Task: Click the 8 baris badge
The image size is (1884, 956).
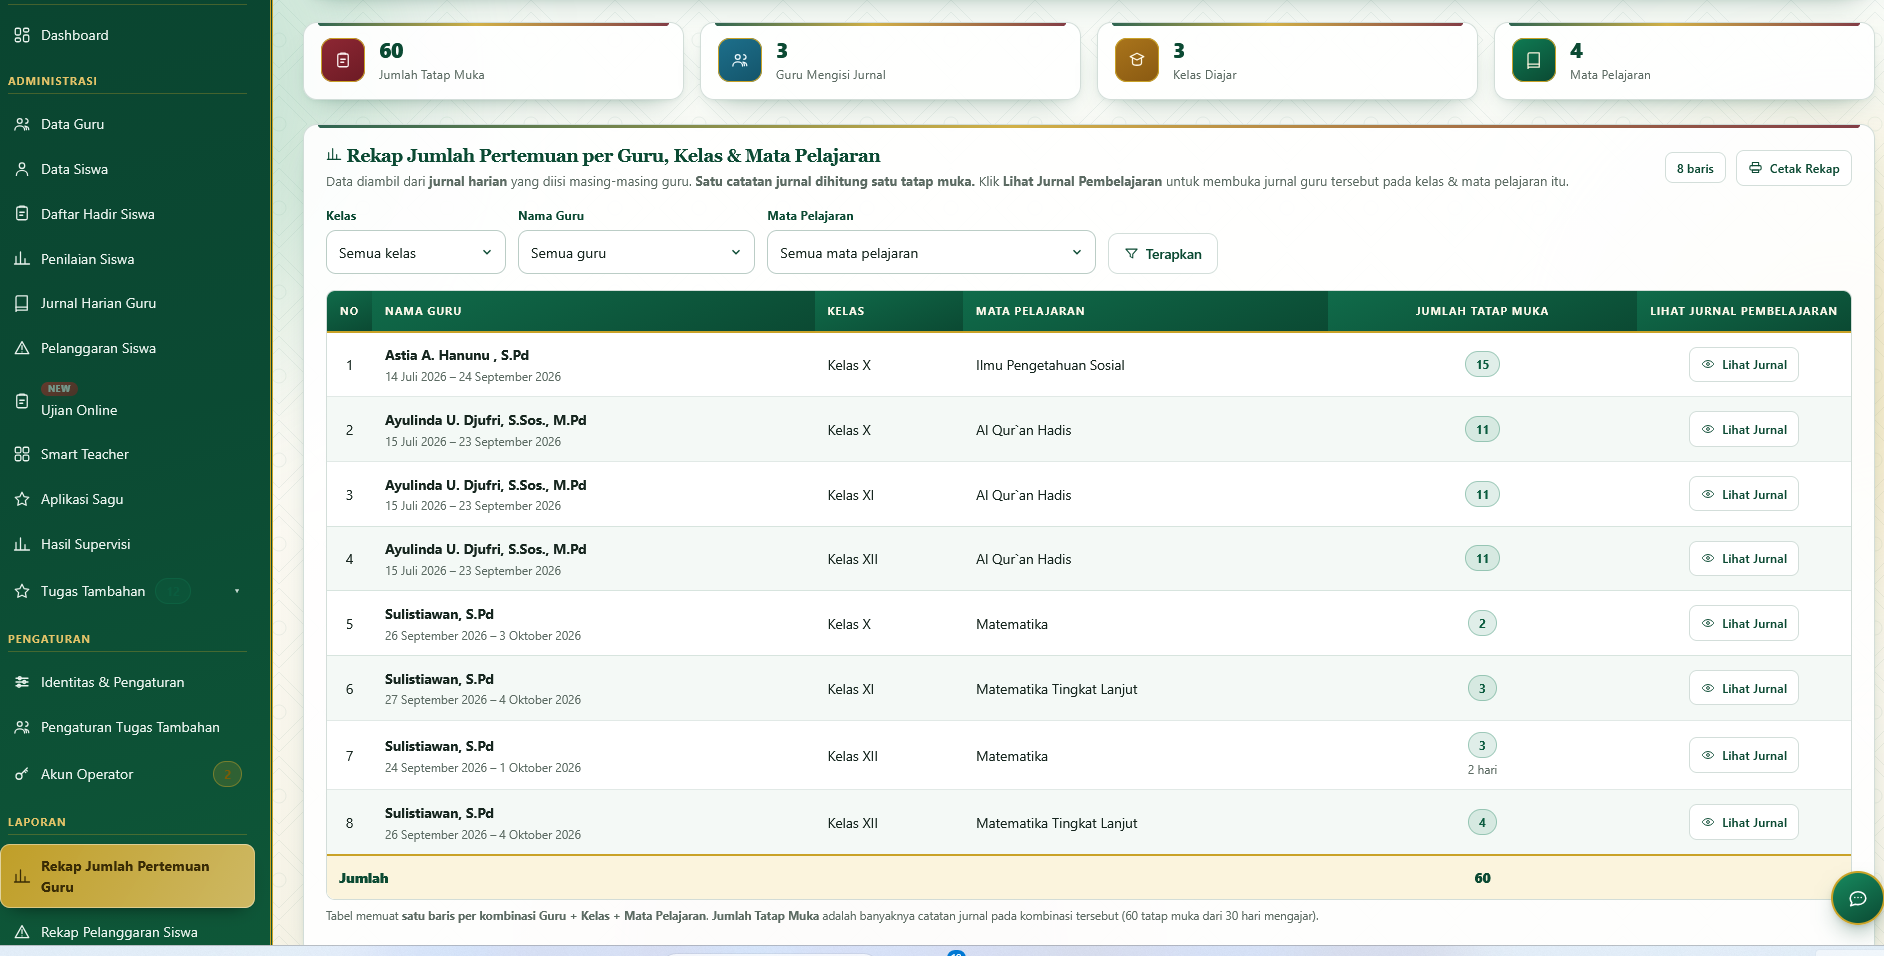Action: (x=1695, y=168)
